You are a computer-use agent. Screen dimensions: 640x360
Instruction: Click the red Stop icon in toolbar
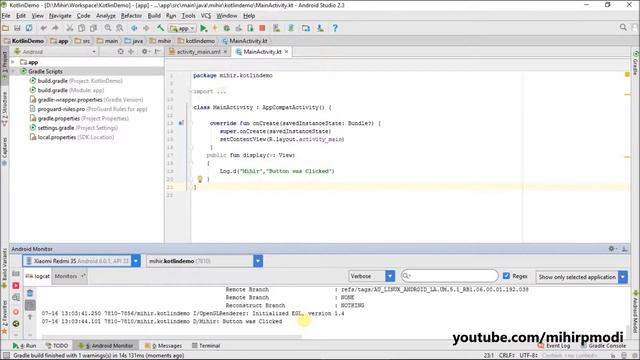[262, 28]
